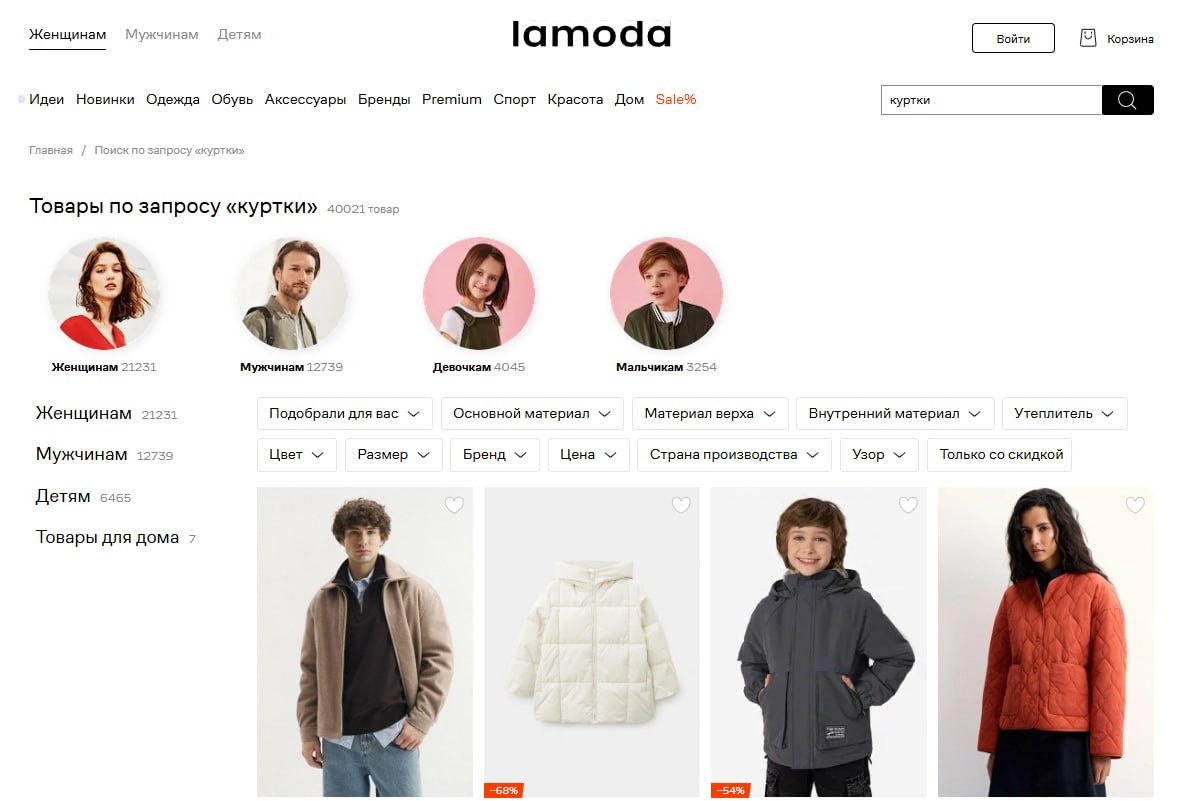
Task: Open the shopping bag Корзина icon
Action: 1088,38
